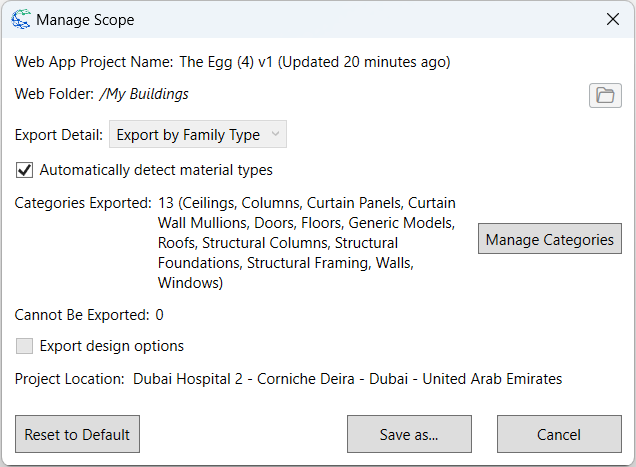
Task: Select the /My Buildings folder path
Action: tap(144, 94)
